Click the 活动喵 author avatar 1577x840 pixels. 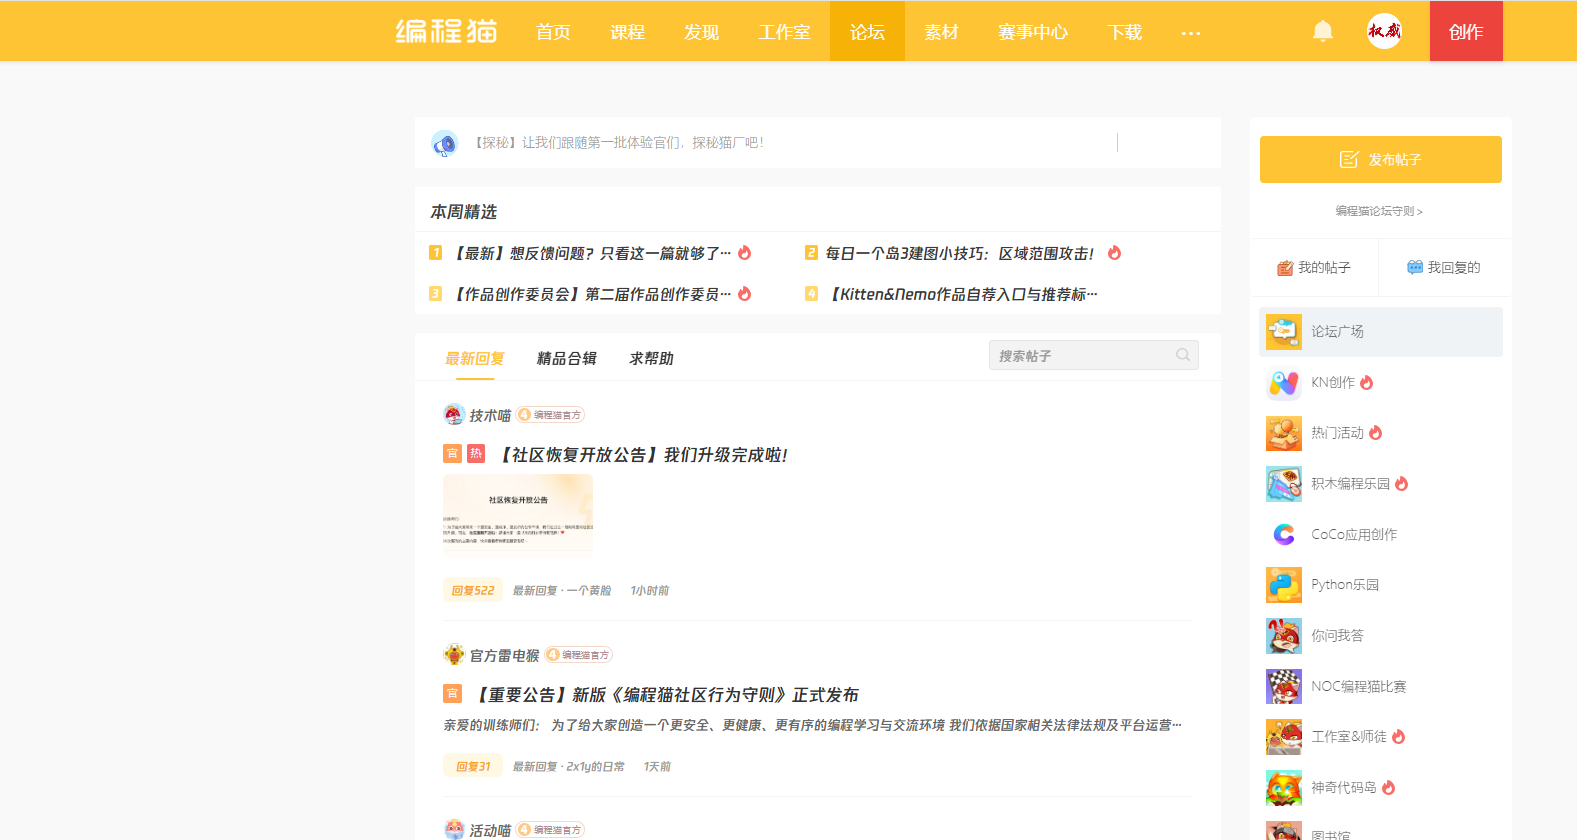click(x=454, y=830)
